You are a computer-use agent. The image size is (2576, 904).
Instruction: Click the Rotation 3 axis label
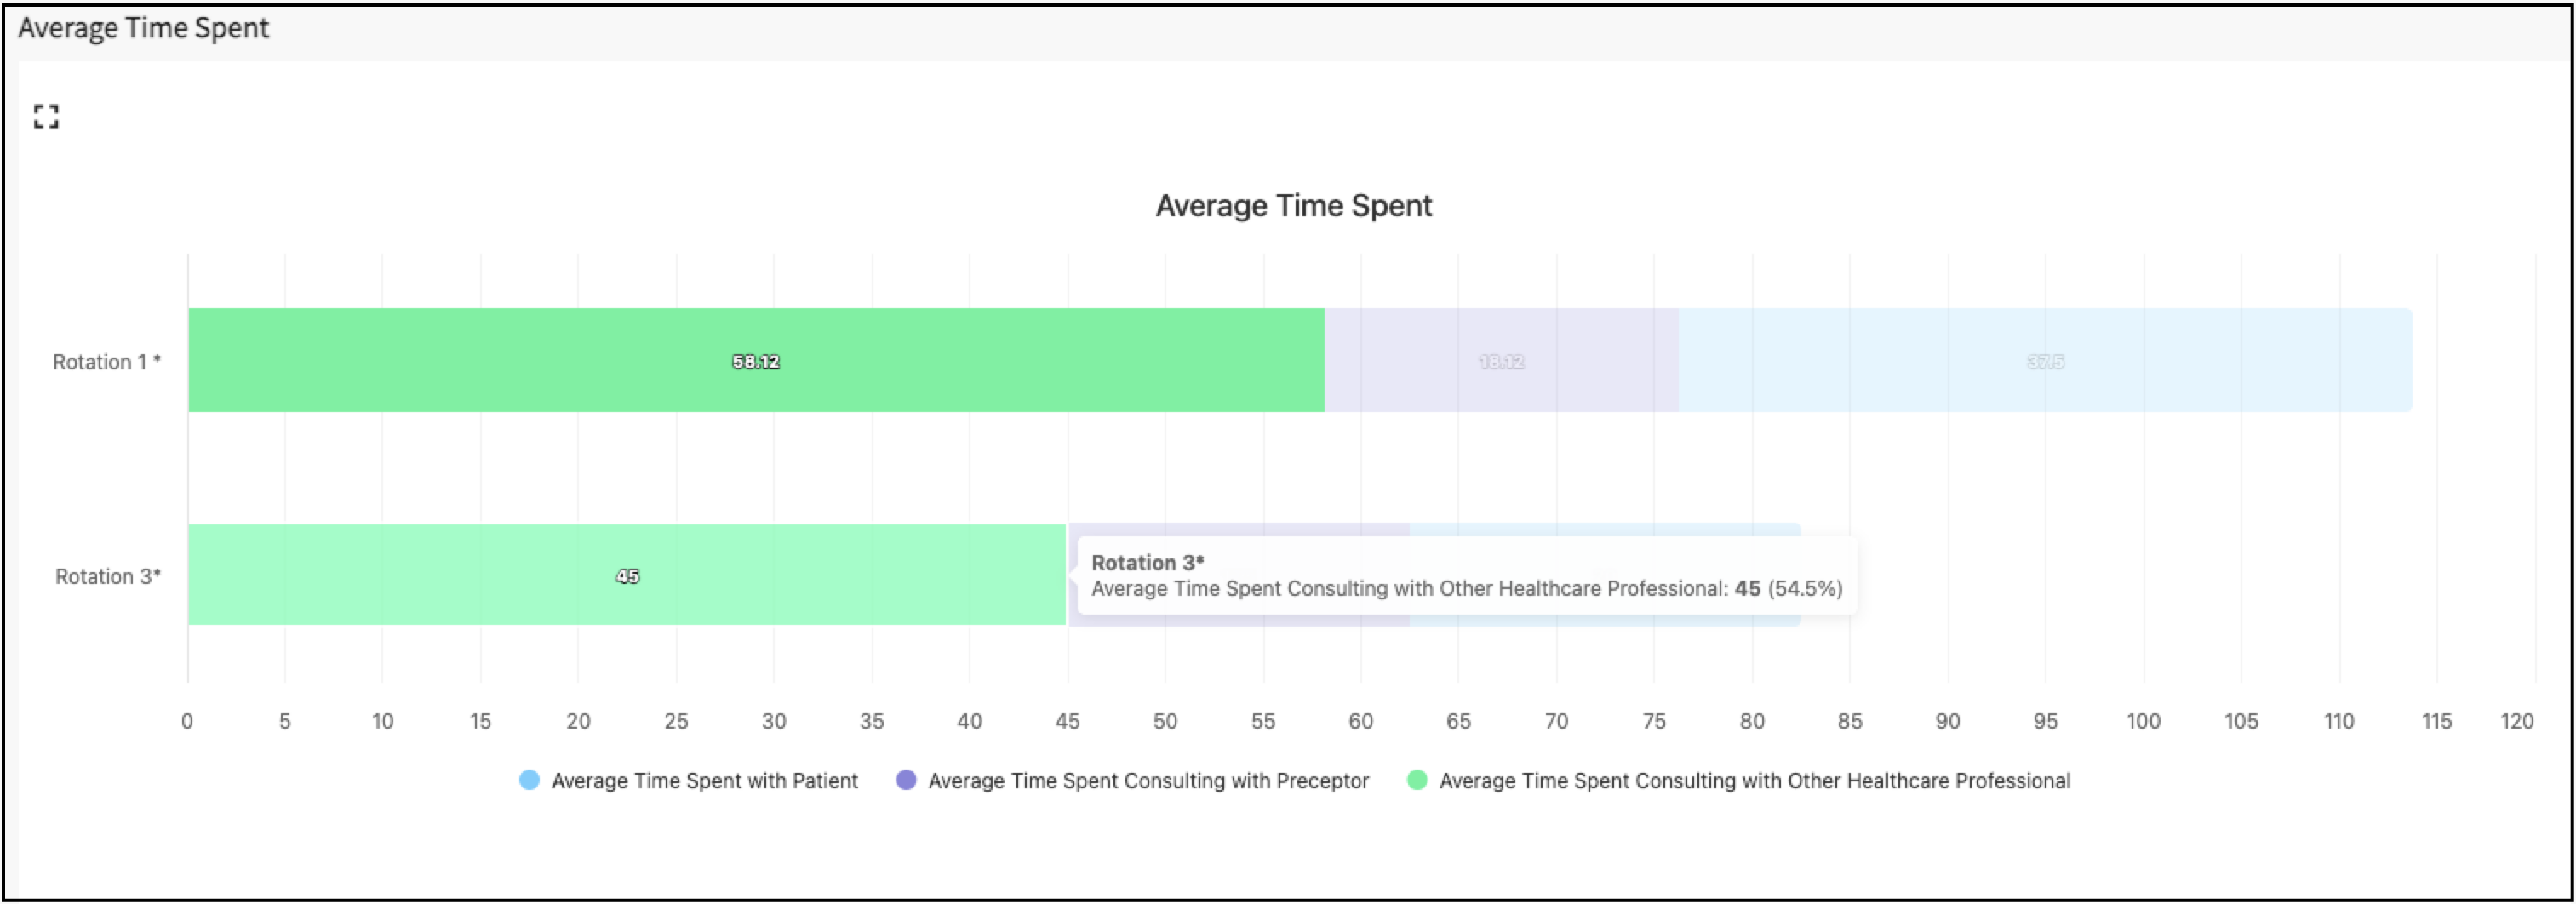pos(107,577)
